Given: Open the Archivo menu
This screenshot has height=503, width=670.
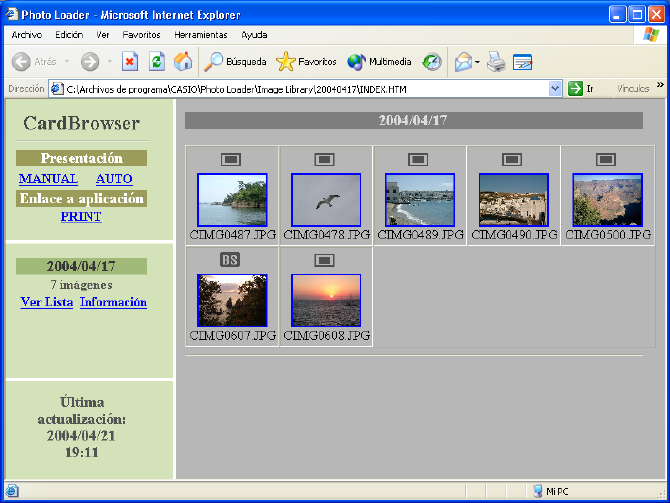Looking at the screenshot, I should coord(27,34).
